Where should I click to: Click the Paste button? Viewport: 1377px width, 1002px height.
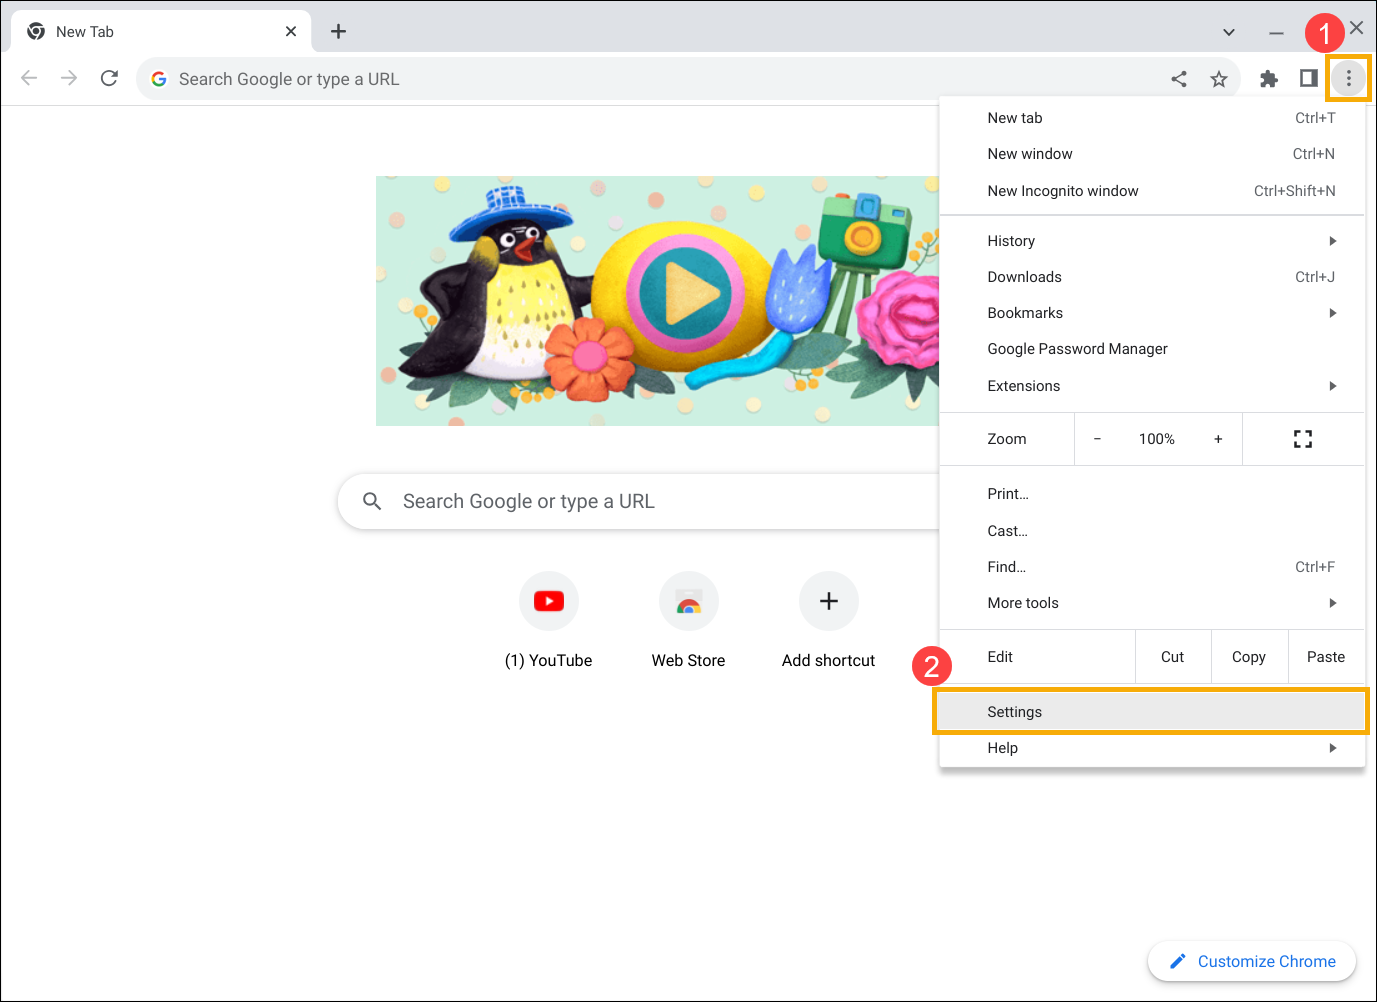pos(1326,657)
